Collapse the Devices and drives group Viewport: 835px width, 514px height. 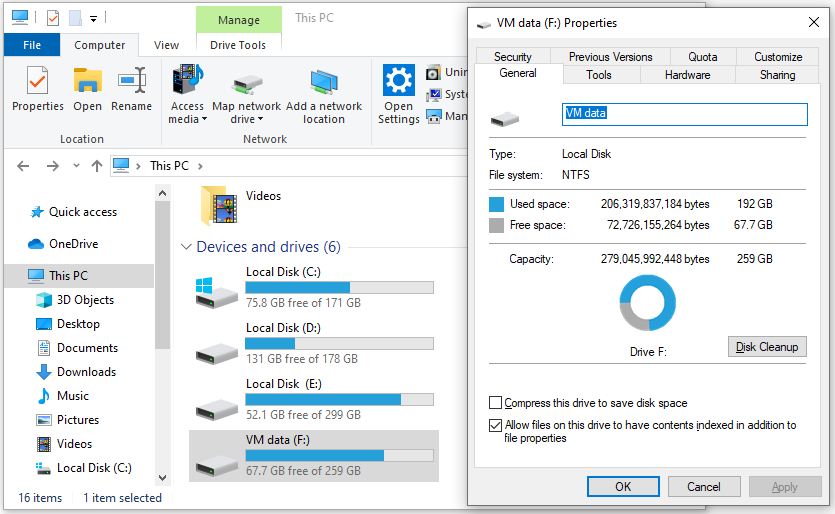[186, 247]
